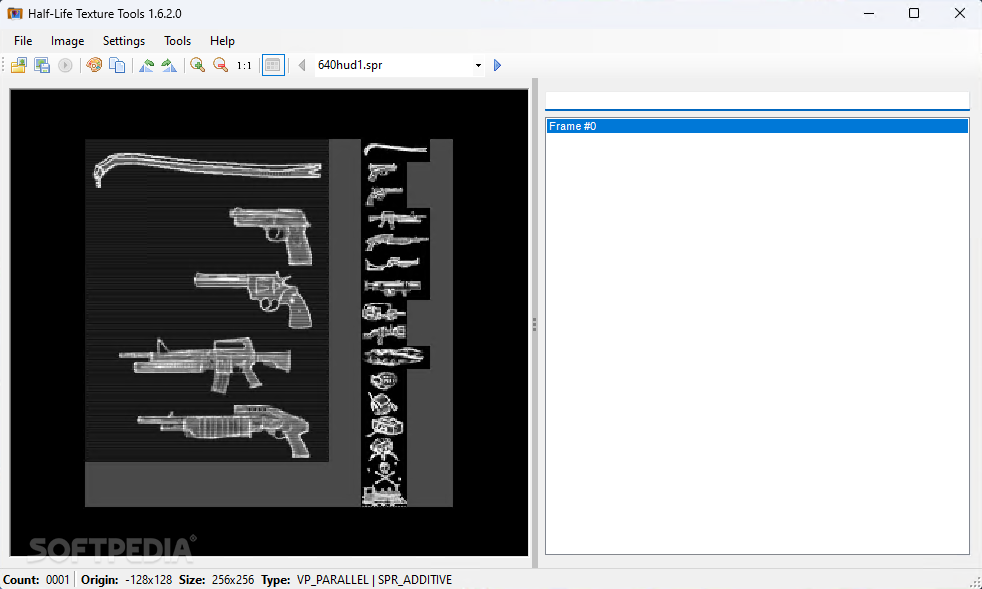Close the Half-Life Texture Tools window
982x589 pixels.
pyautogui.click(x=959, y=13)
